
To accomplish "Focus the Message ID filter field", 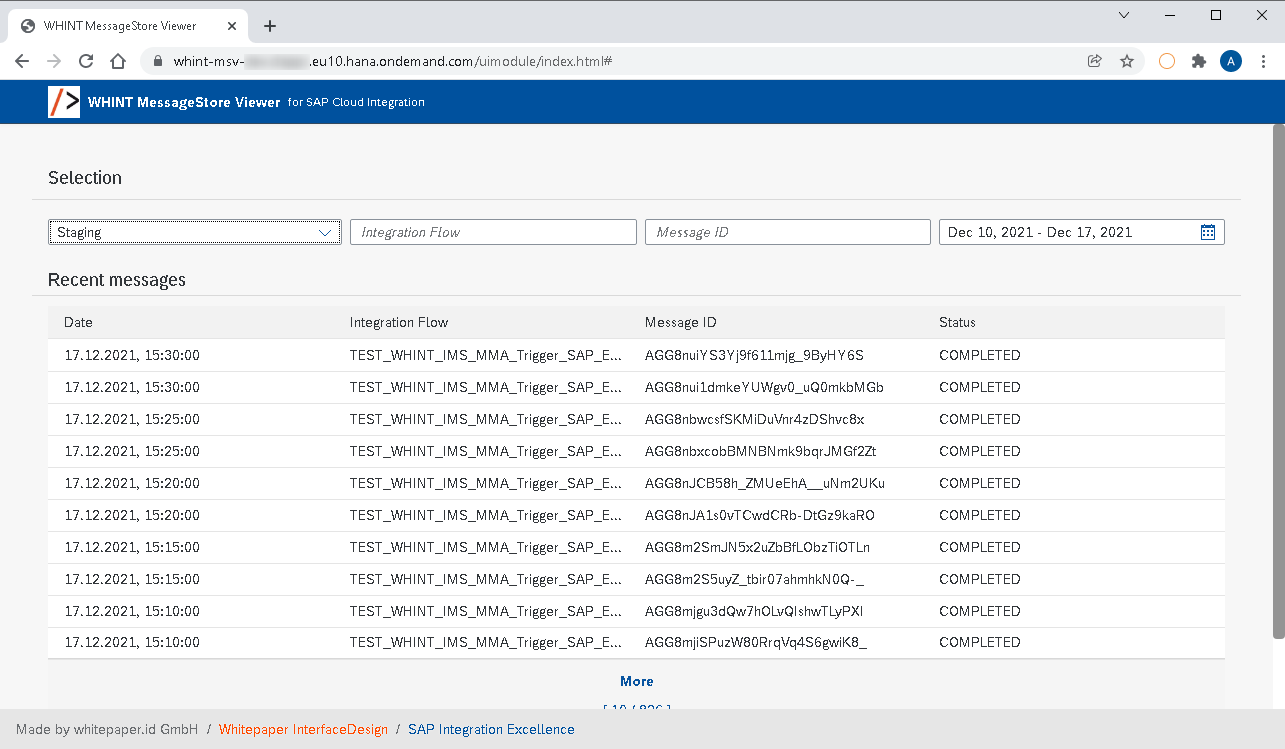I will tap(788, 232).
